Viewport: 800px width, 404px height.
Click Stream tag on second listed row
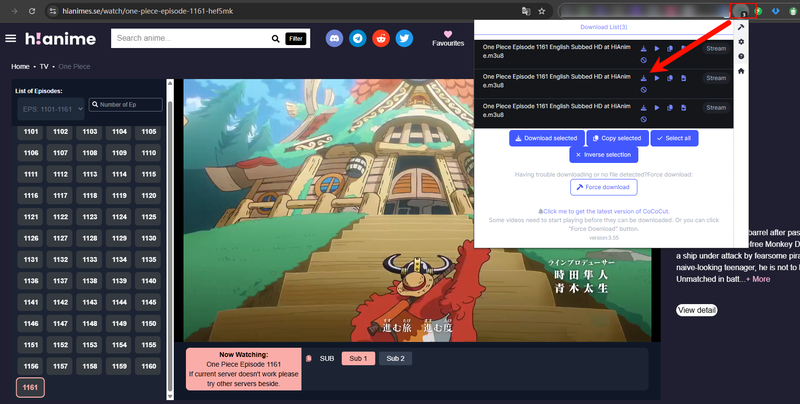[x=716, y=78]
